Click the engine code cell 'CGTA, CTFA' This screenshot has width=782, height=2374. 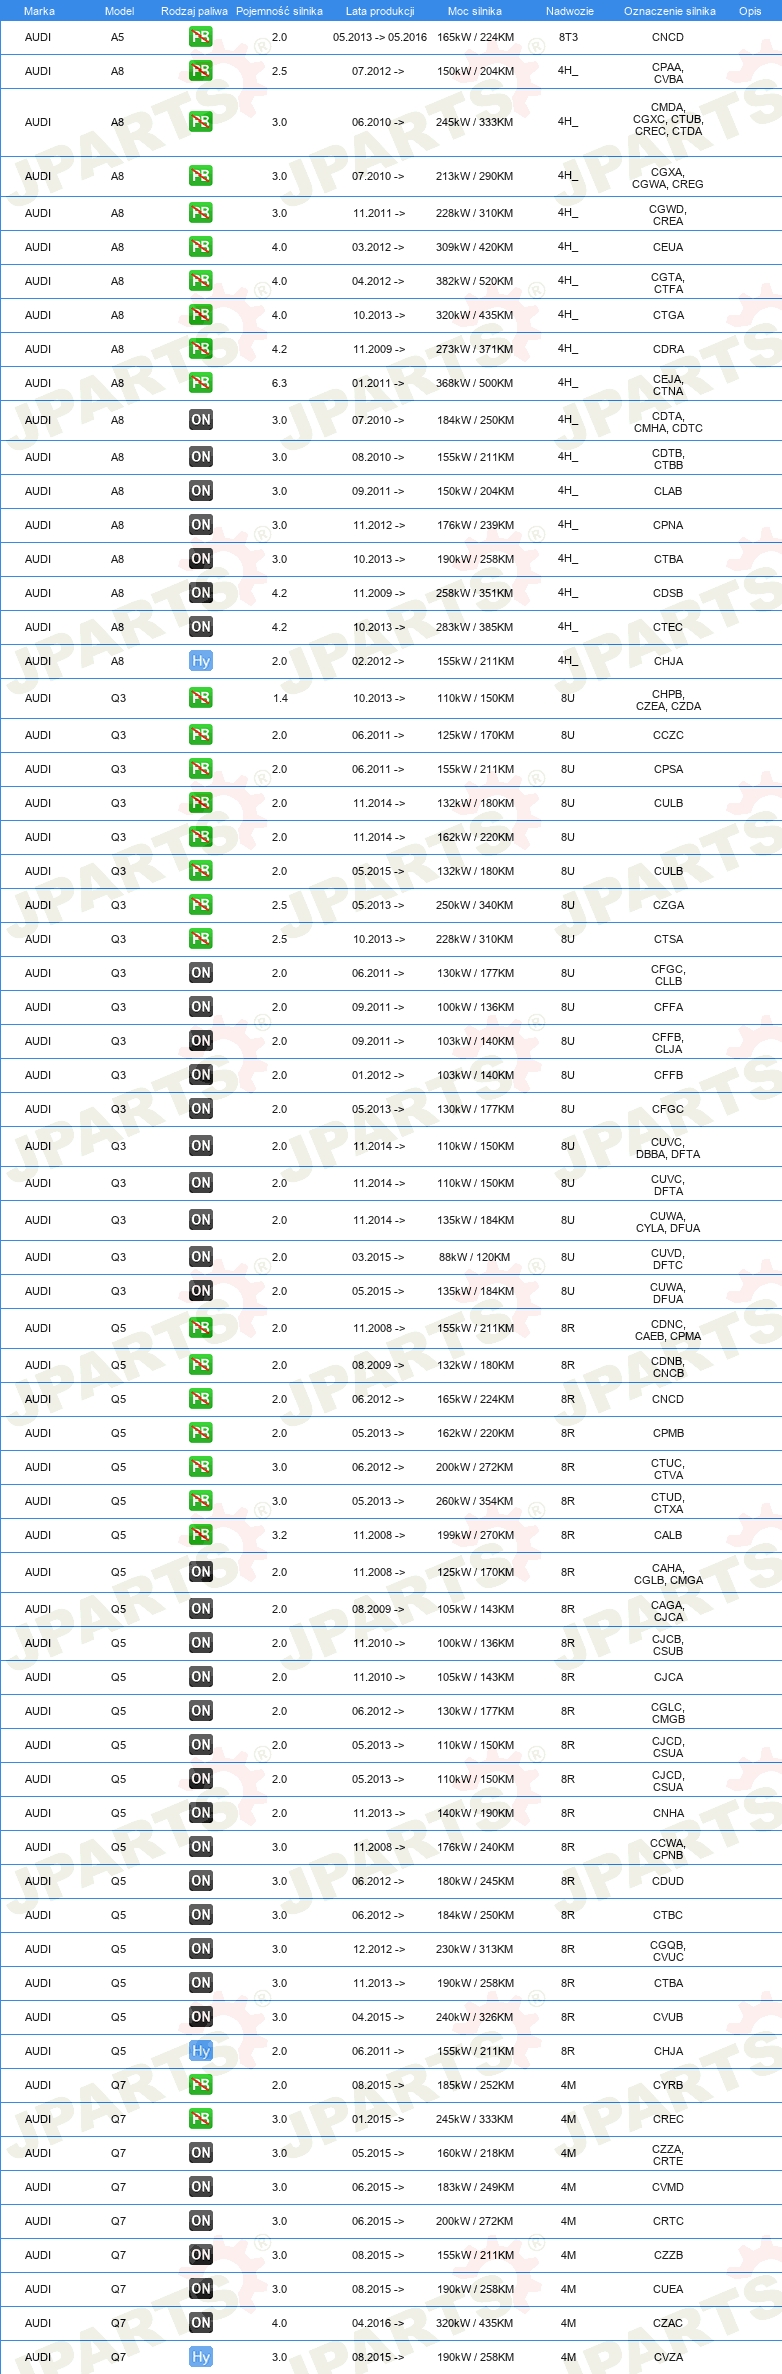click(668, 283)
